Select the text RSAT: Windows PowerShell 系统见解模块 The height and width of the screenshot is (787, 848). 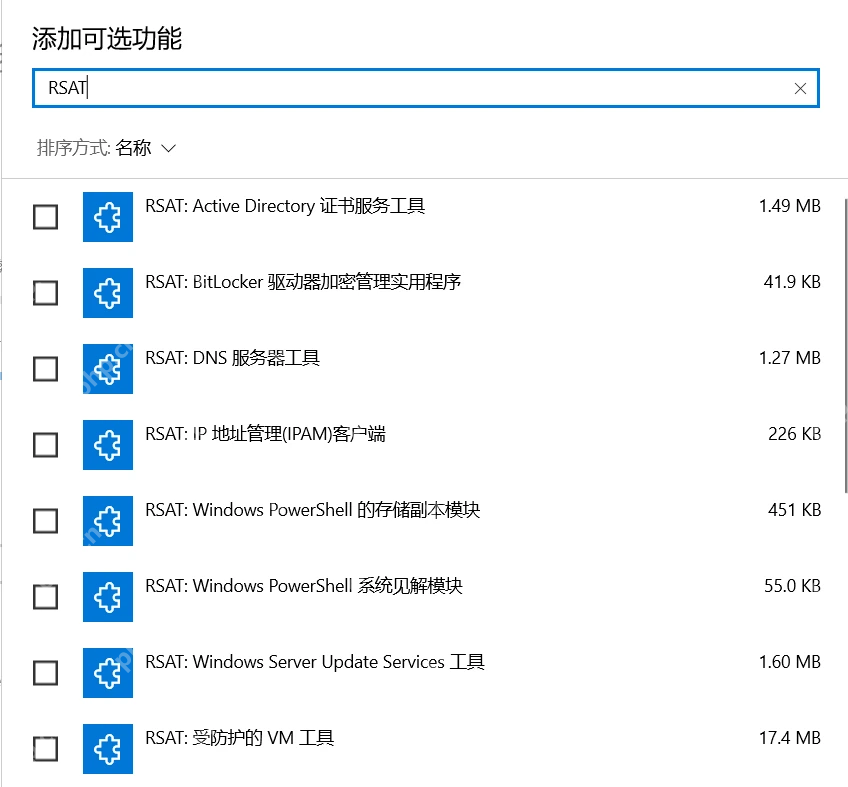coord(304,586)
